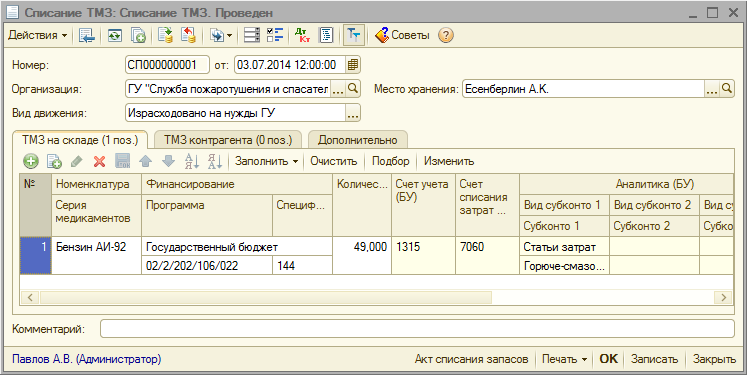This screenshot has width=747, height=375.
Task: Move row up with arrow icon
Action: 145,162
